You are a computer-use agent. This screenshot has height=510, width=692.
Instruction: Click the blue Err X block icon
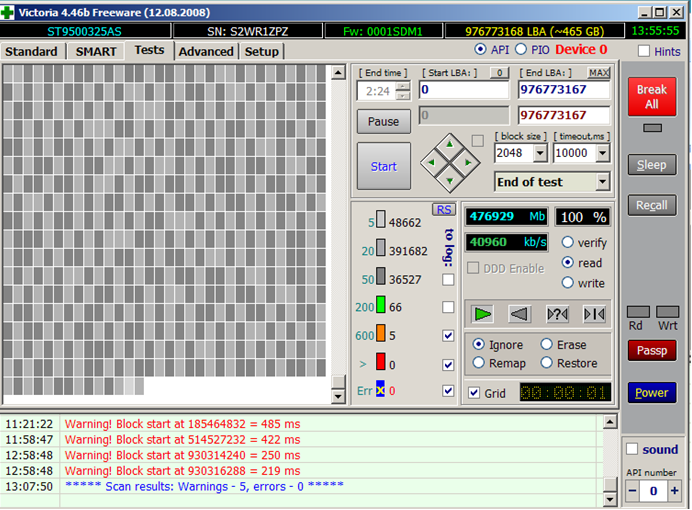point(380,389)
